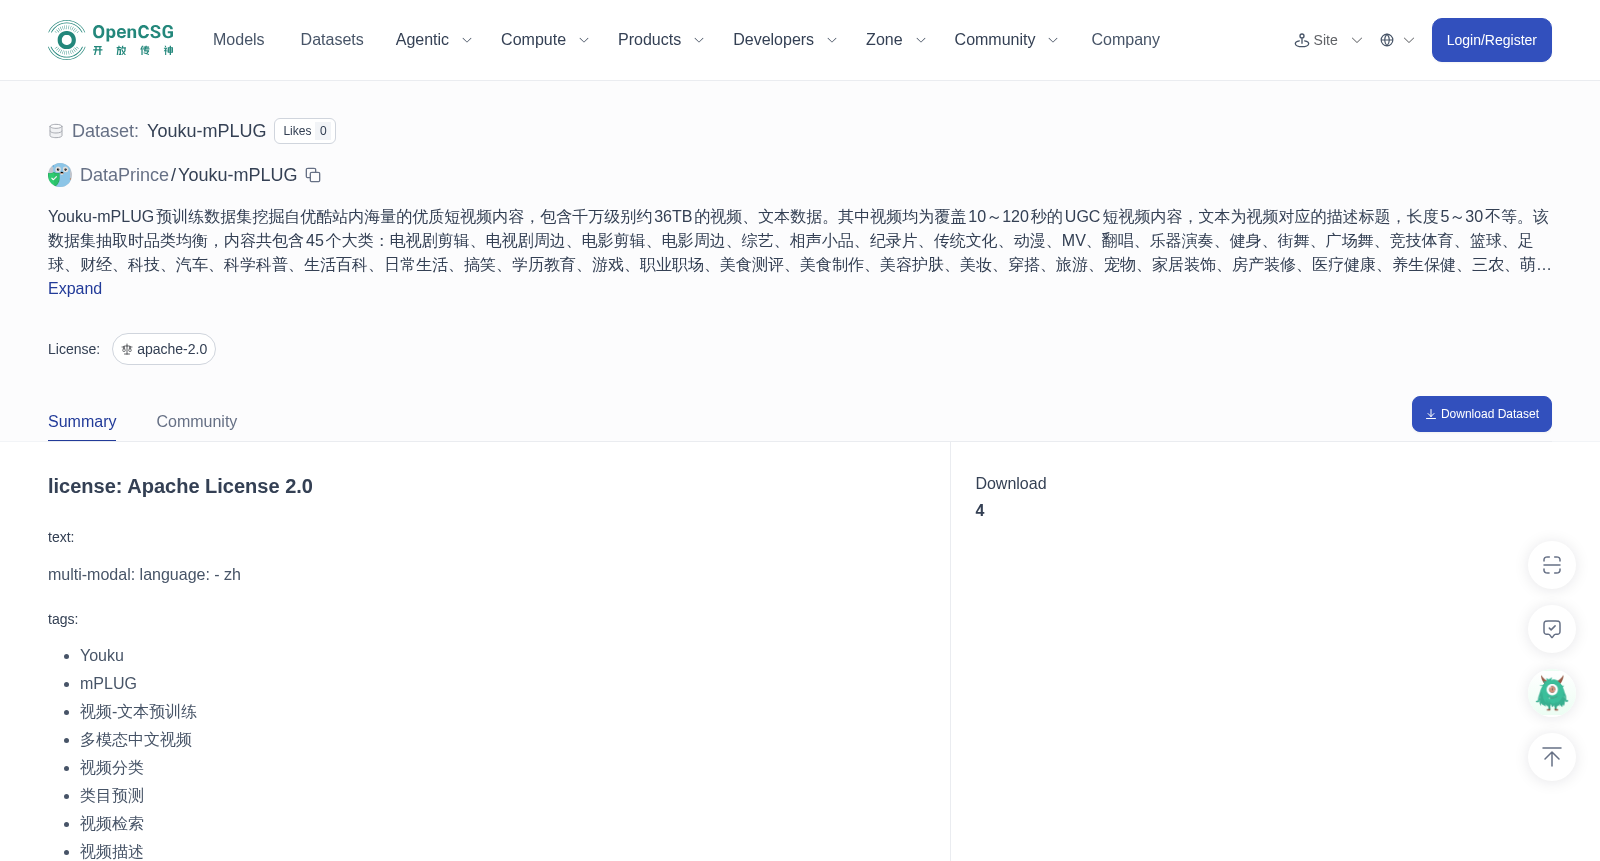Click the Download Dataset button
This screenshot has height=861, width=1600.
pos(1481,414)
